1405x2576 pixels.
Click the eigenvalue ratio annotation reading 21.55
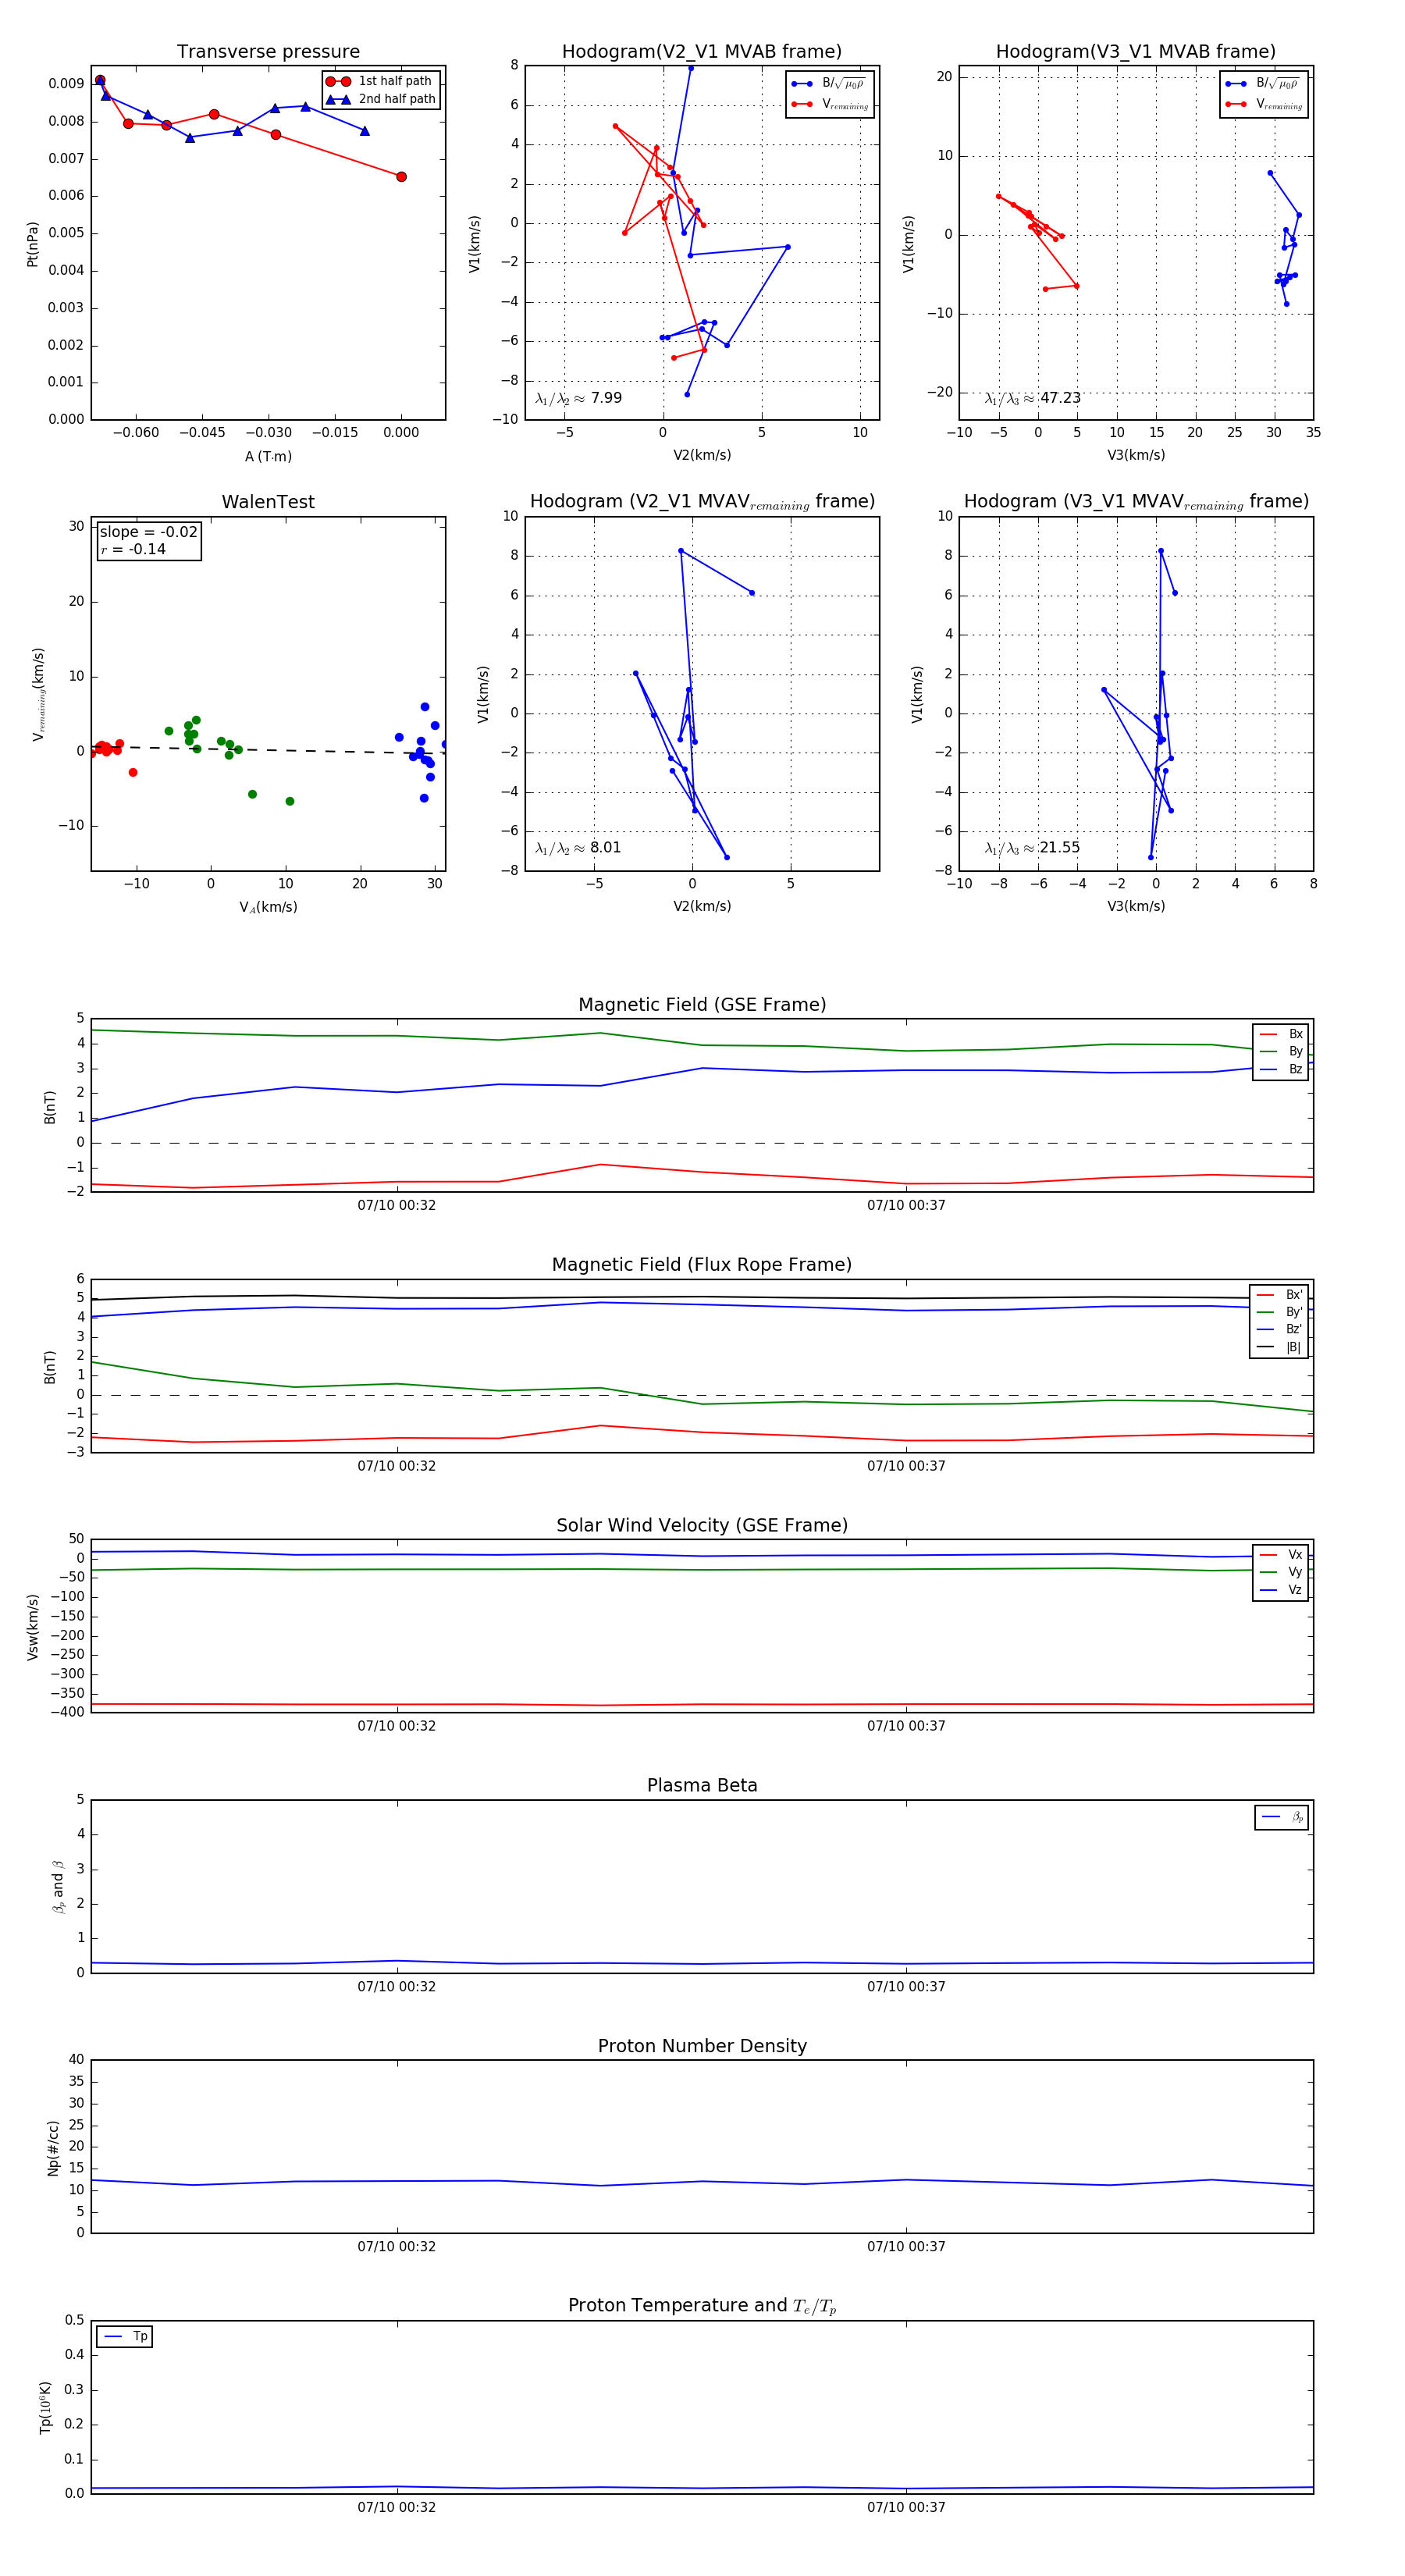coord(1032,848)
